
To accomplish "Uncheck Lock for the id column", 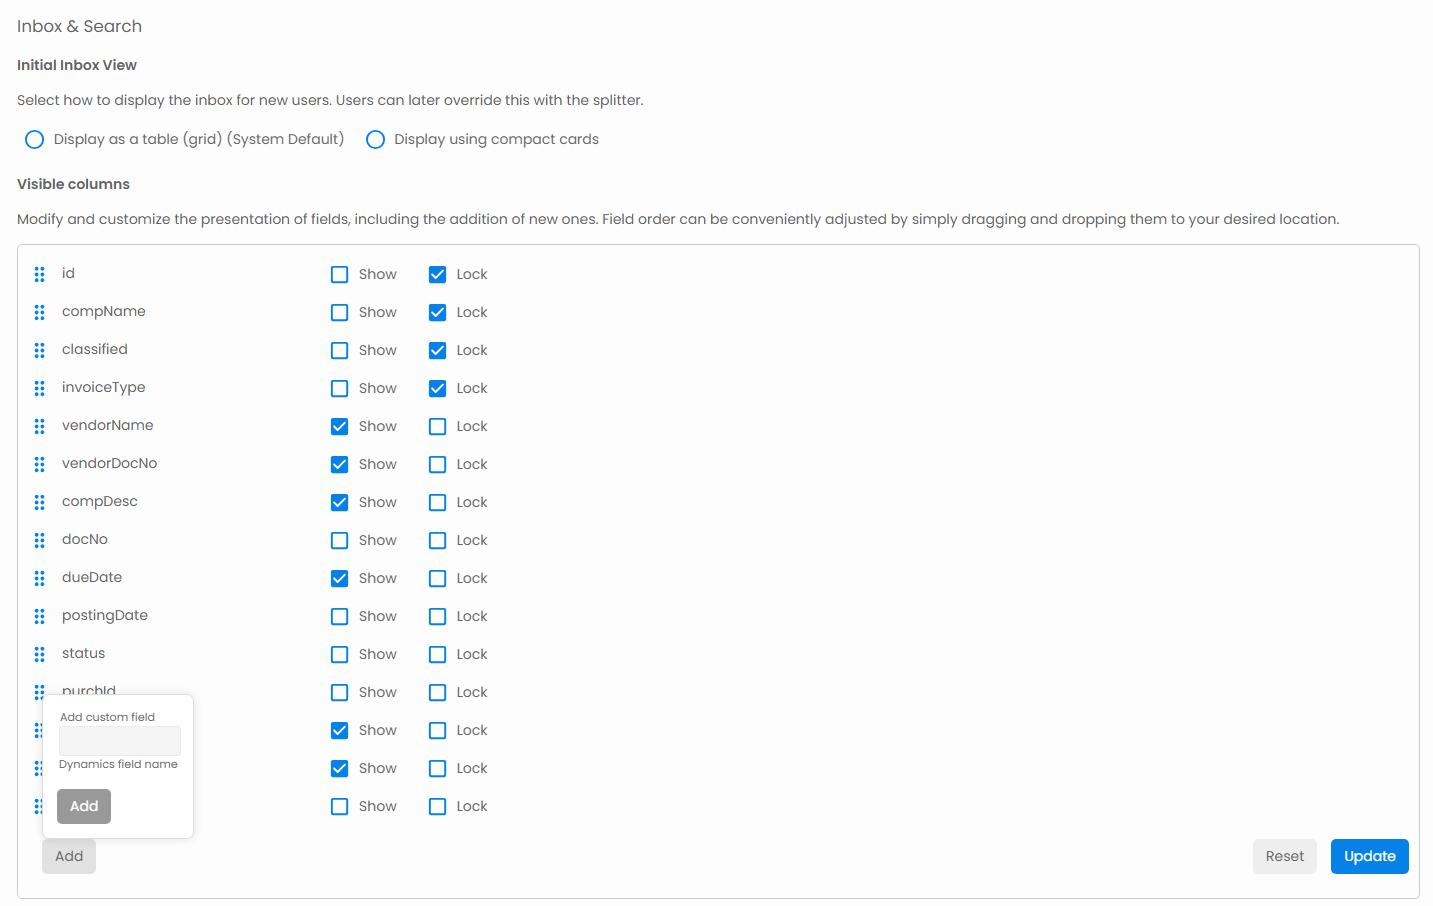I will 438,274.
